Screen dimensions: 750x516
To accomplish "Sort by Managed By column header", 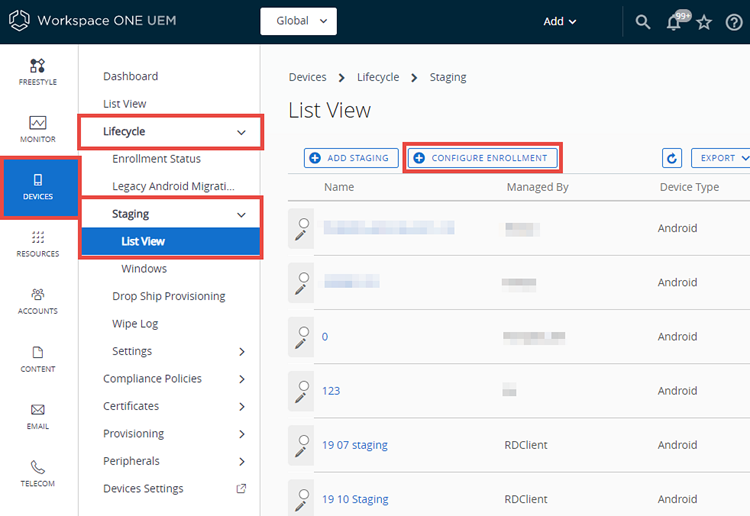I will coord(538,187).
